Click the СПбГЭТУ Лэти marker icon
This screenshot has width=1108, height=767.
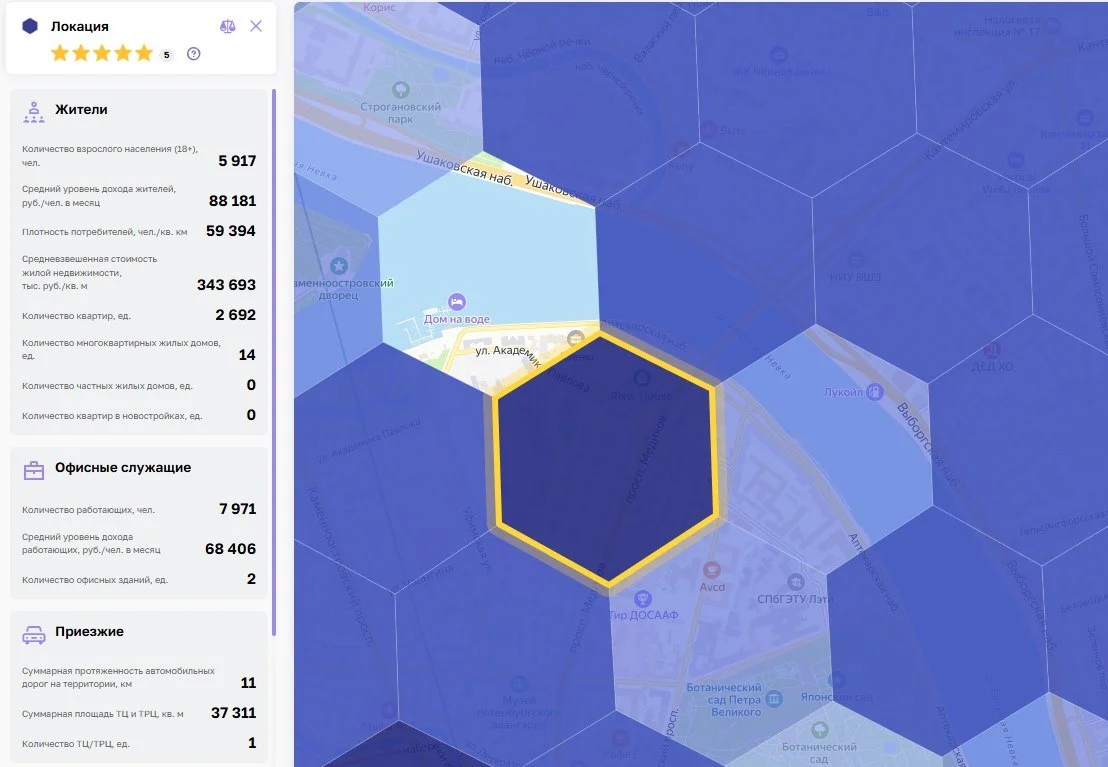click(796, 582)
